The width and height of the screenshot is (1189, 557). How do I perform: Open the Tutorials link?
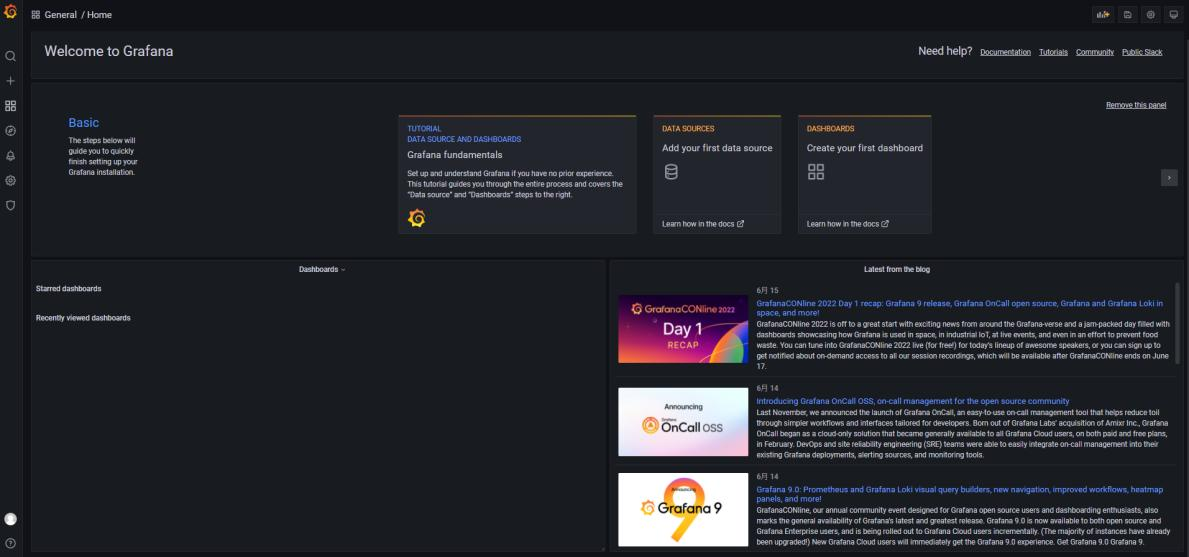point(1053,52)
